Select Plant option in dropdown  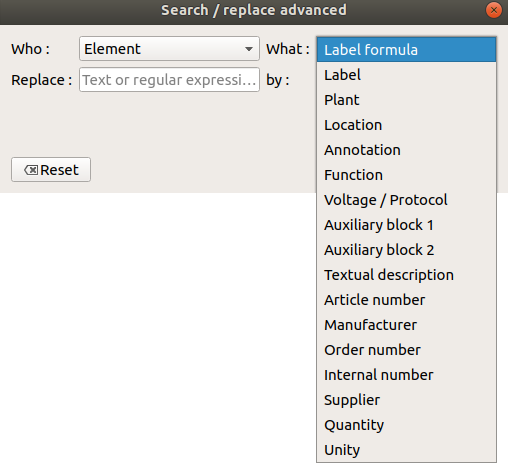(406, 100)
